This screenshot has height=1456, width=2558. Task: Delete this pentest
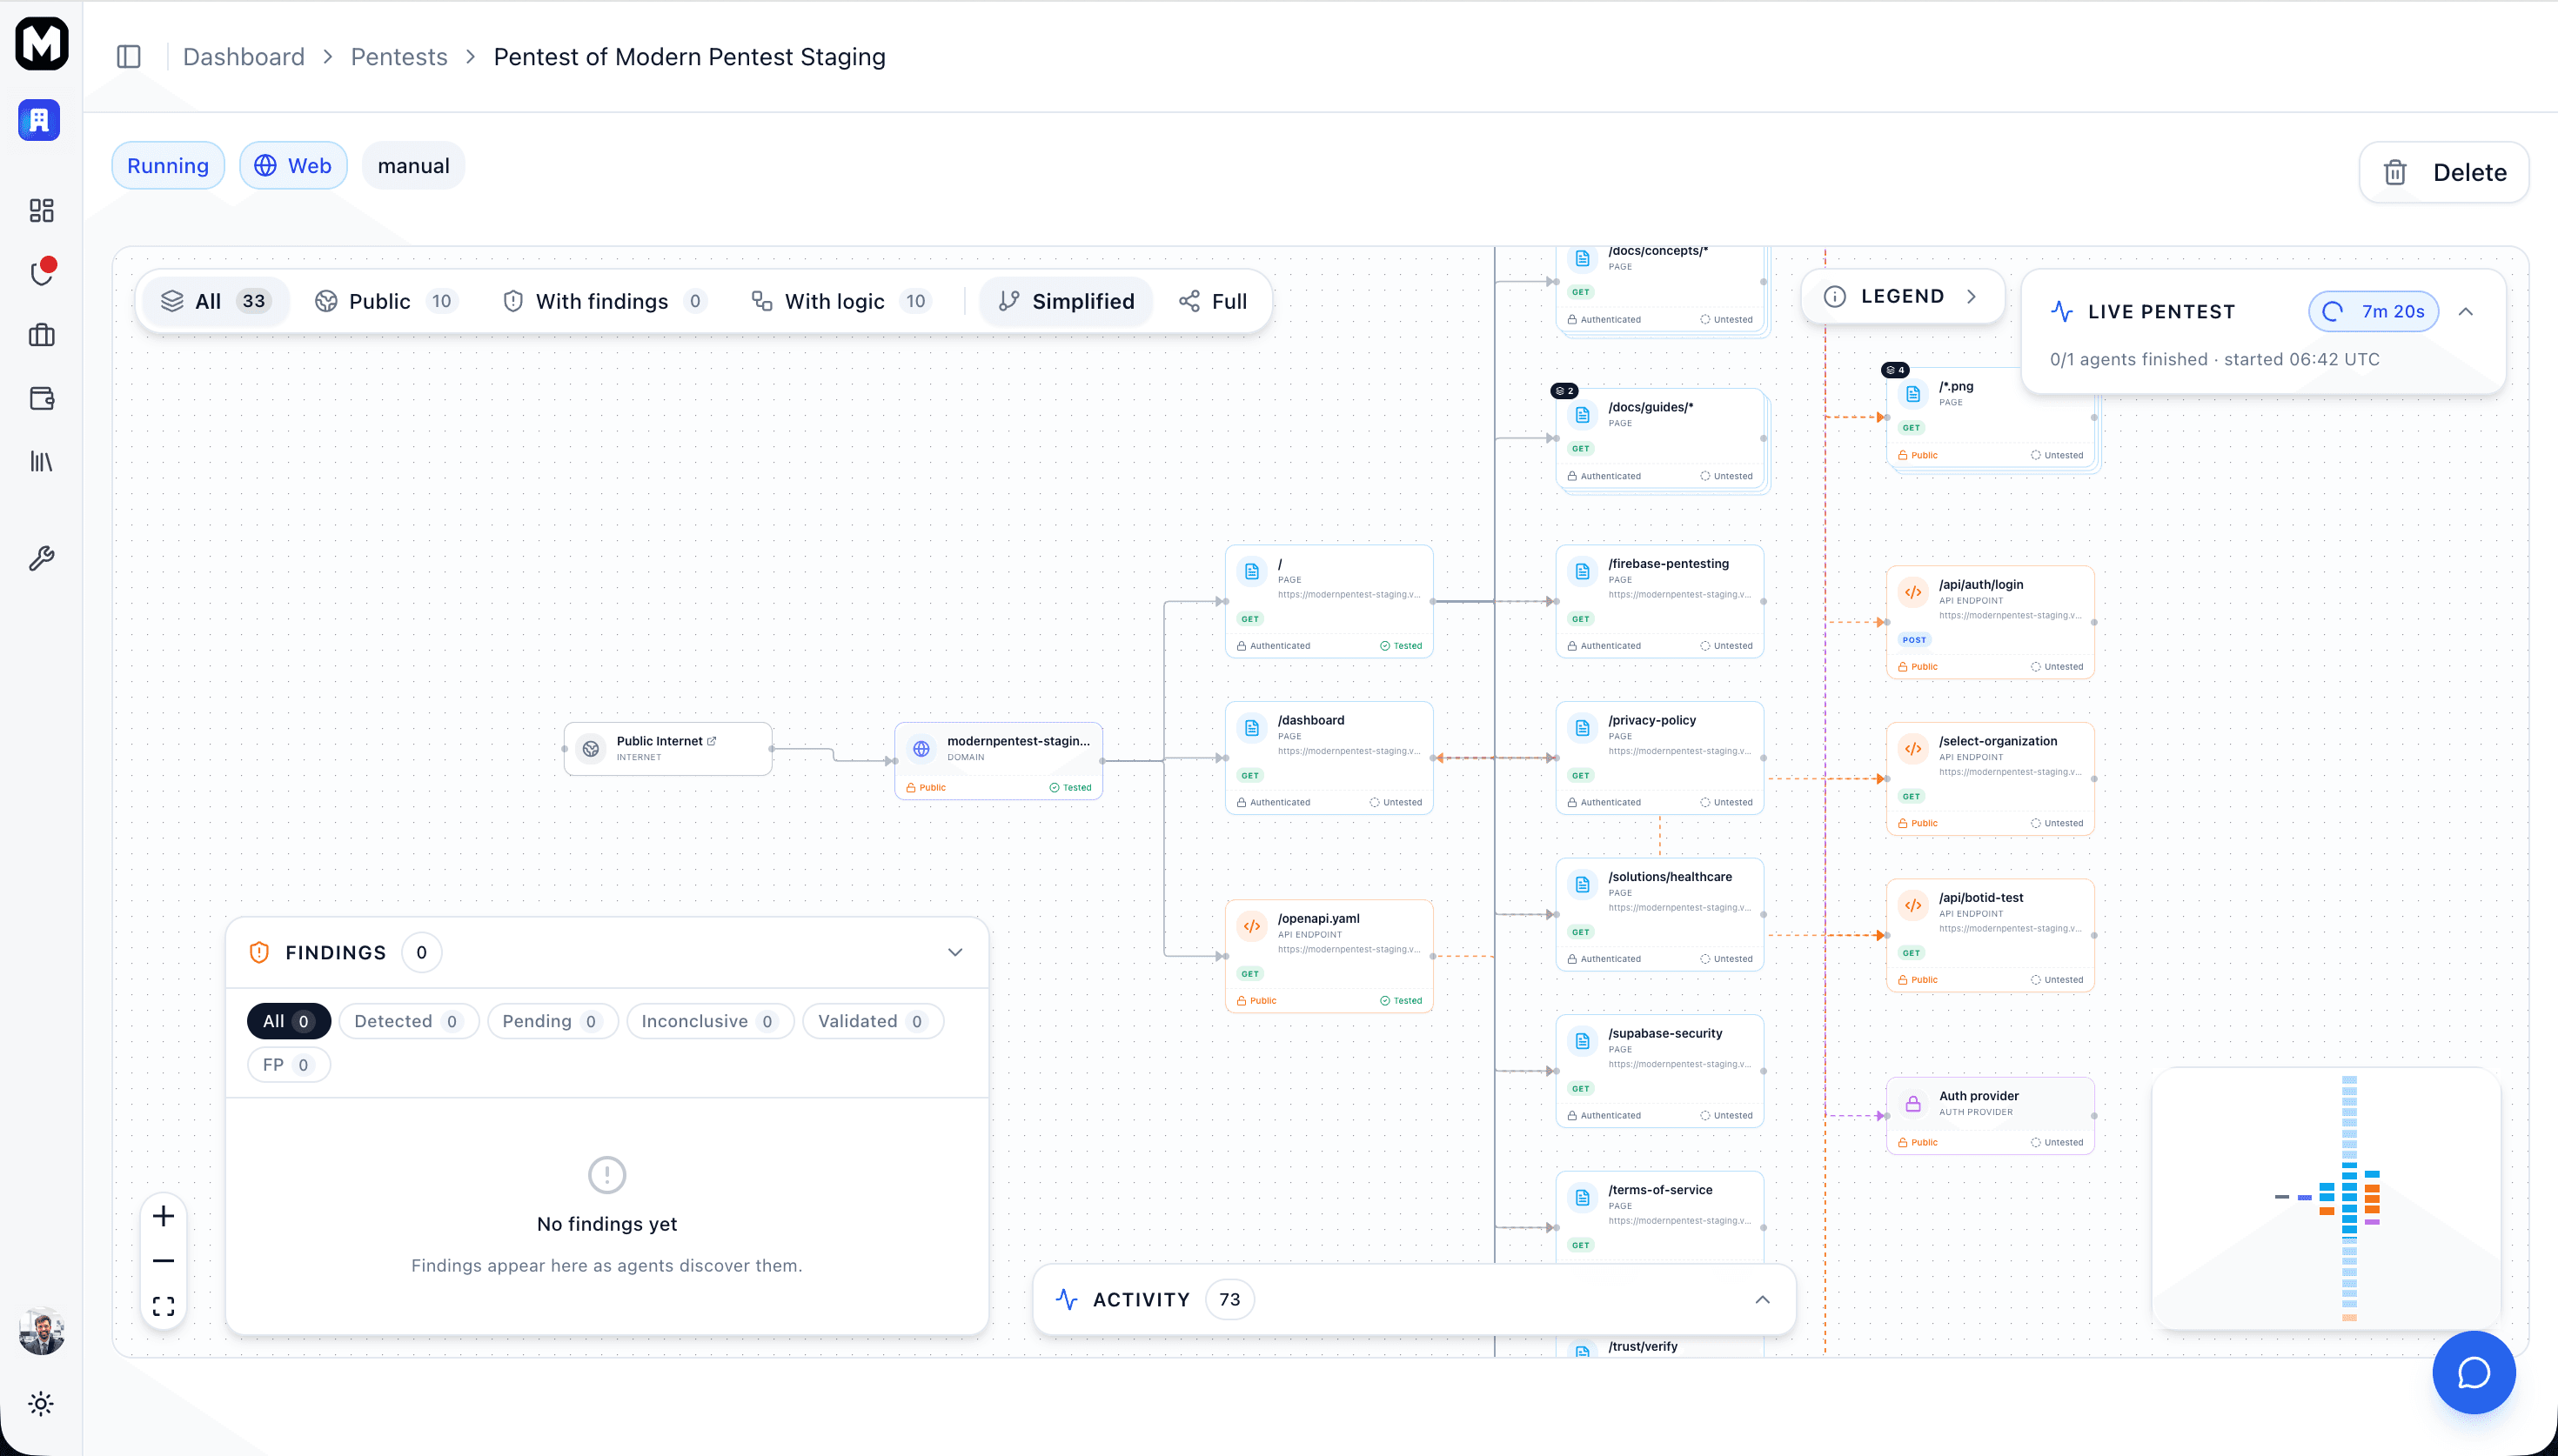(2444, 172)
